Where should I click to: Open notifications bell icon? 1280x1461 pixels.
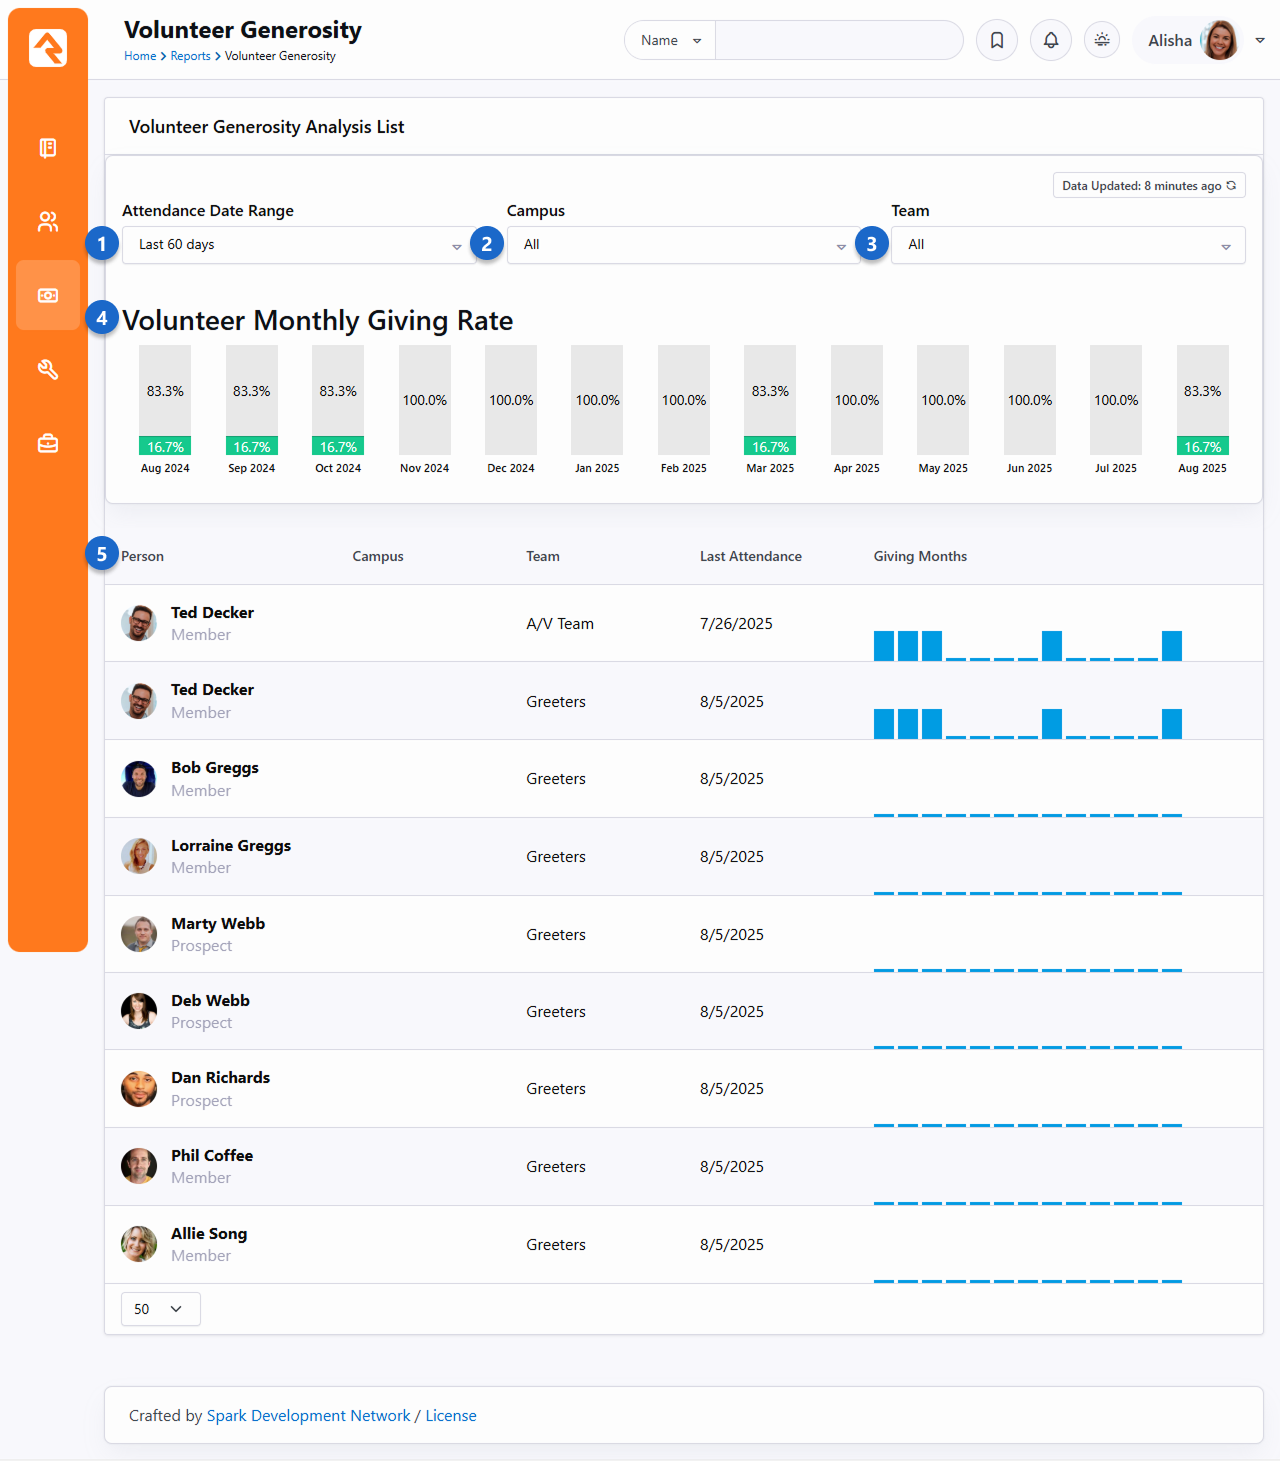click(1051, 41)
